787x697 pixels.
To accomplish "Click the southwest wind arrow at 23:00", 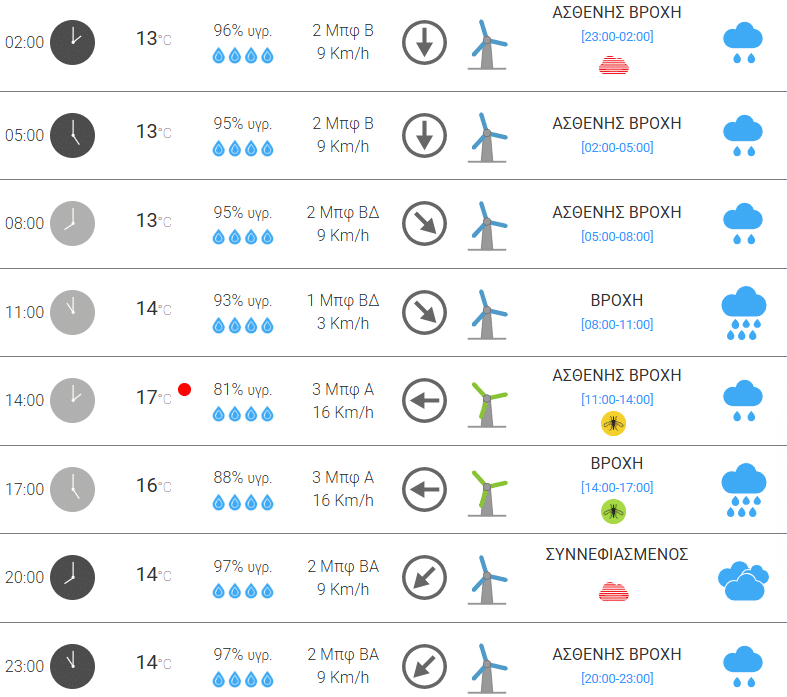I will click(425, 666).
